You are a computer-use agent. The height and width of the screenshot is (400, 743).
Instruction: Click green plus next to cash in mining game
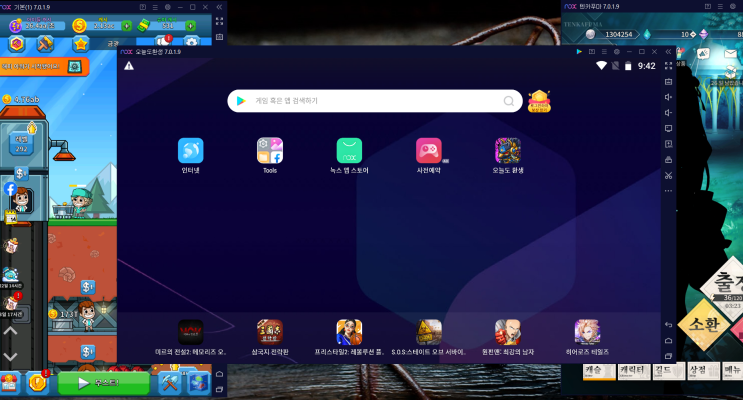point(127,26)
